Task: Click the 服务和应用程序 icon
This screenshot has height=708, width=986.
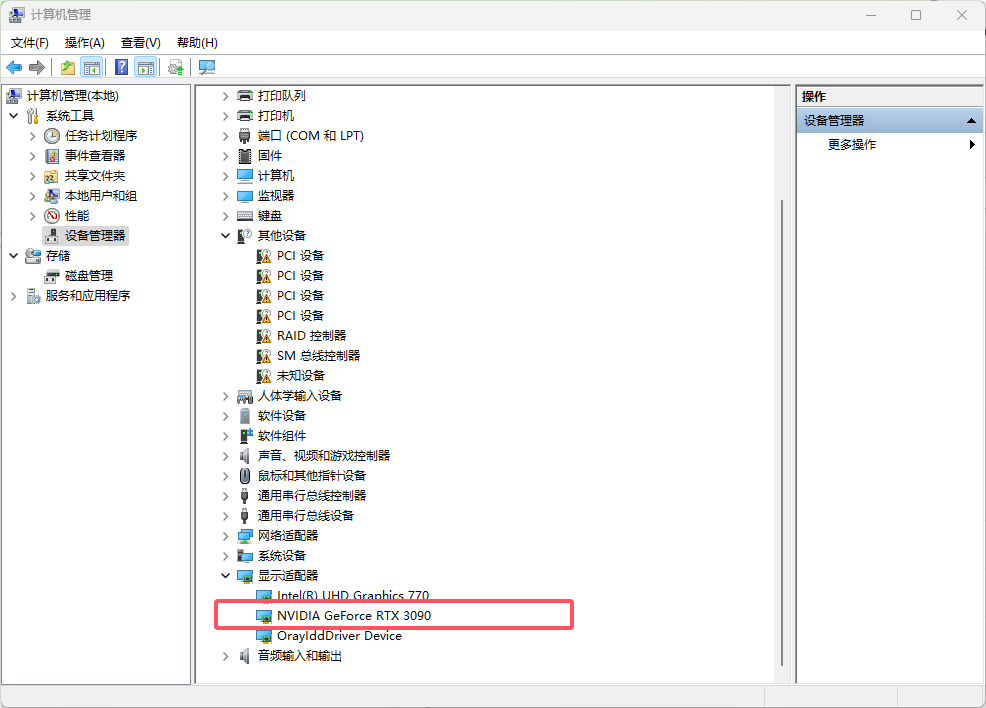Action: click(33, 296)
